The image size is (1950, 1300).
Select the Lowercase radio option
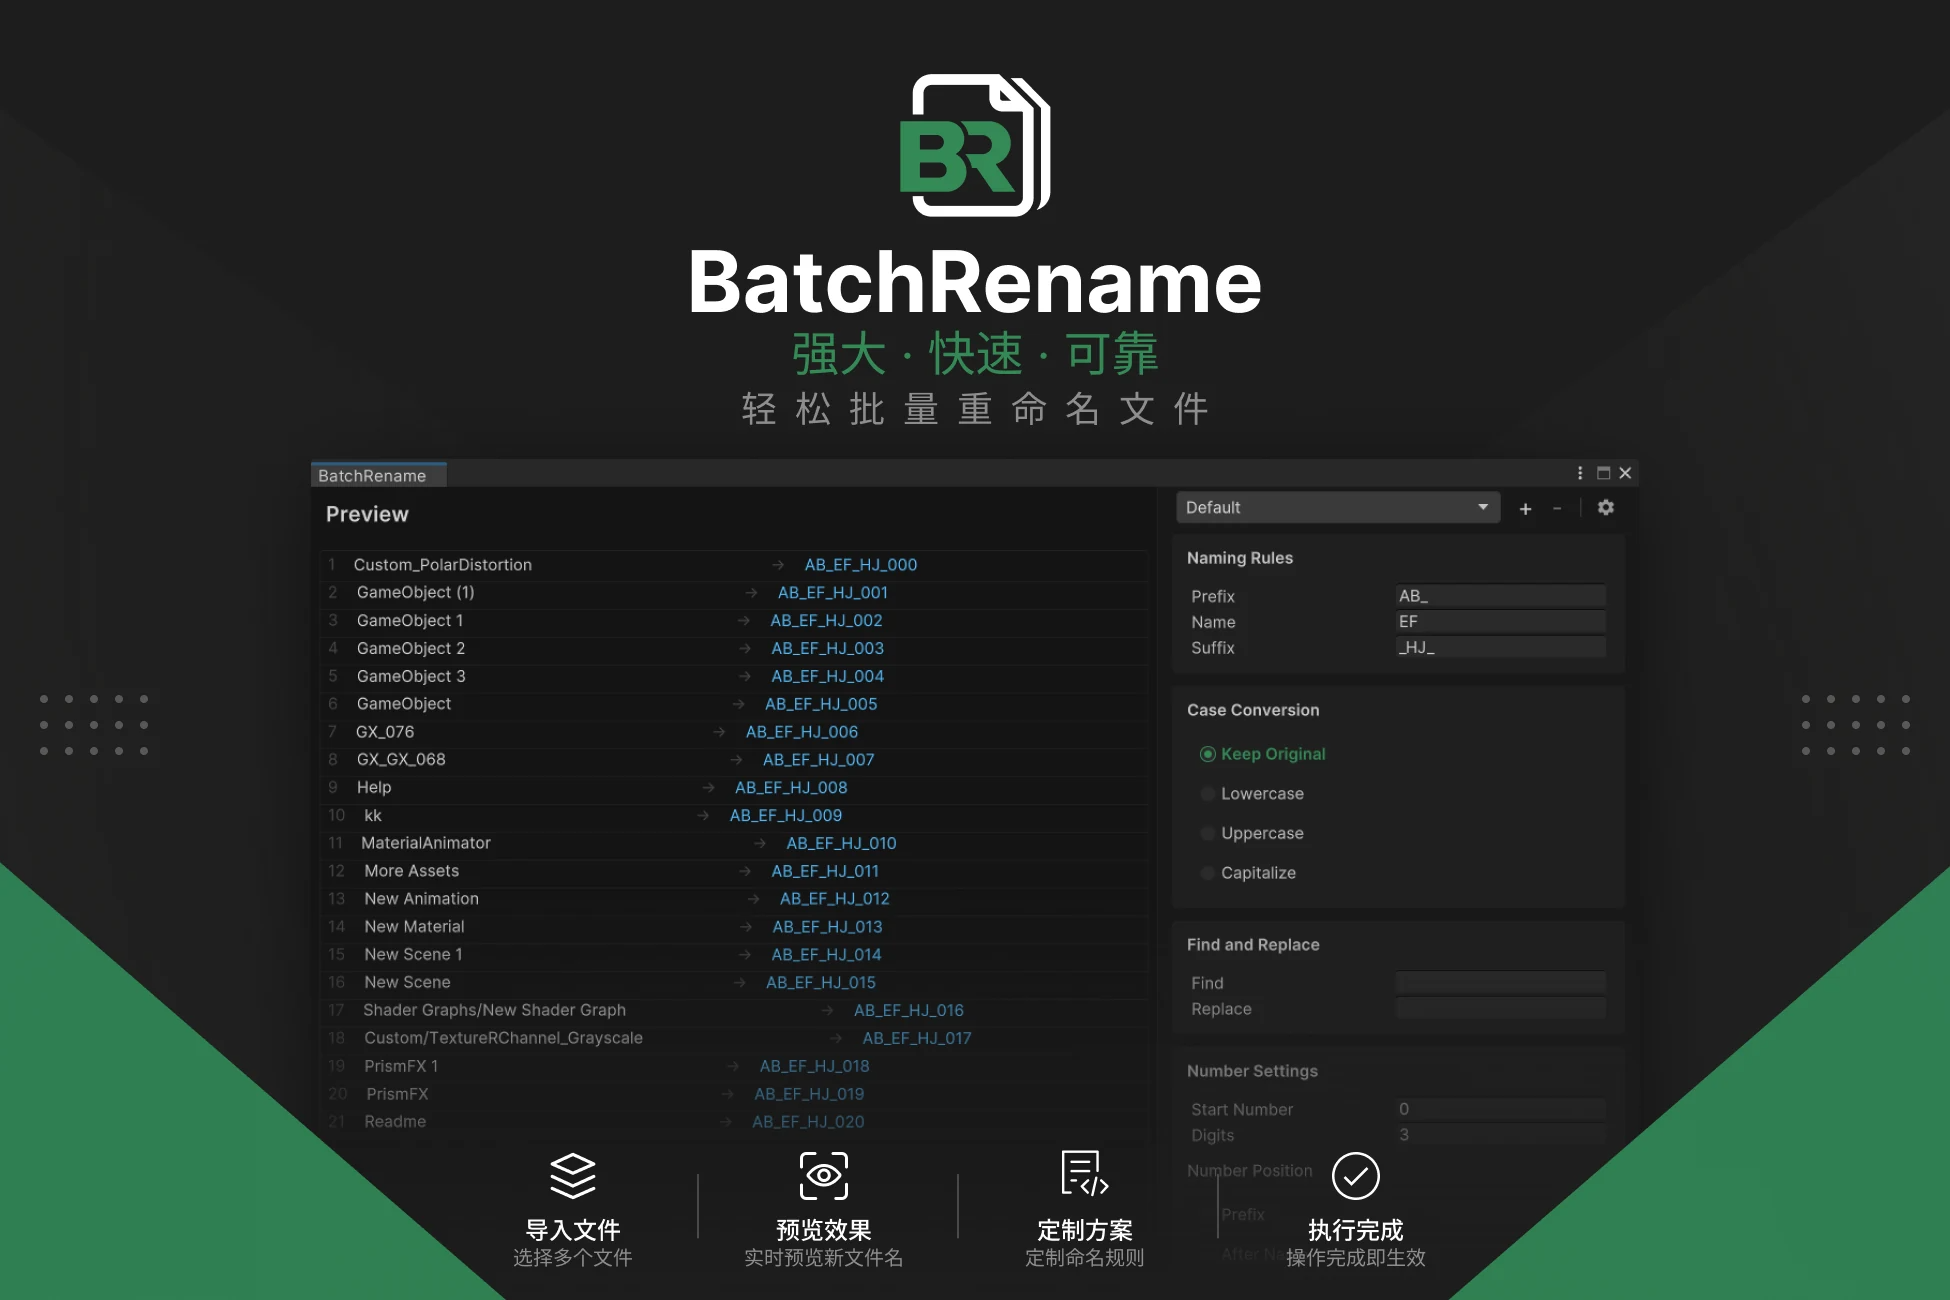coord(1208,794)
